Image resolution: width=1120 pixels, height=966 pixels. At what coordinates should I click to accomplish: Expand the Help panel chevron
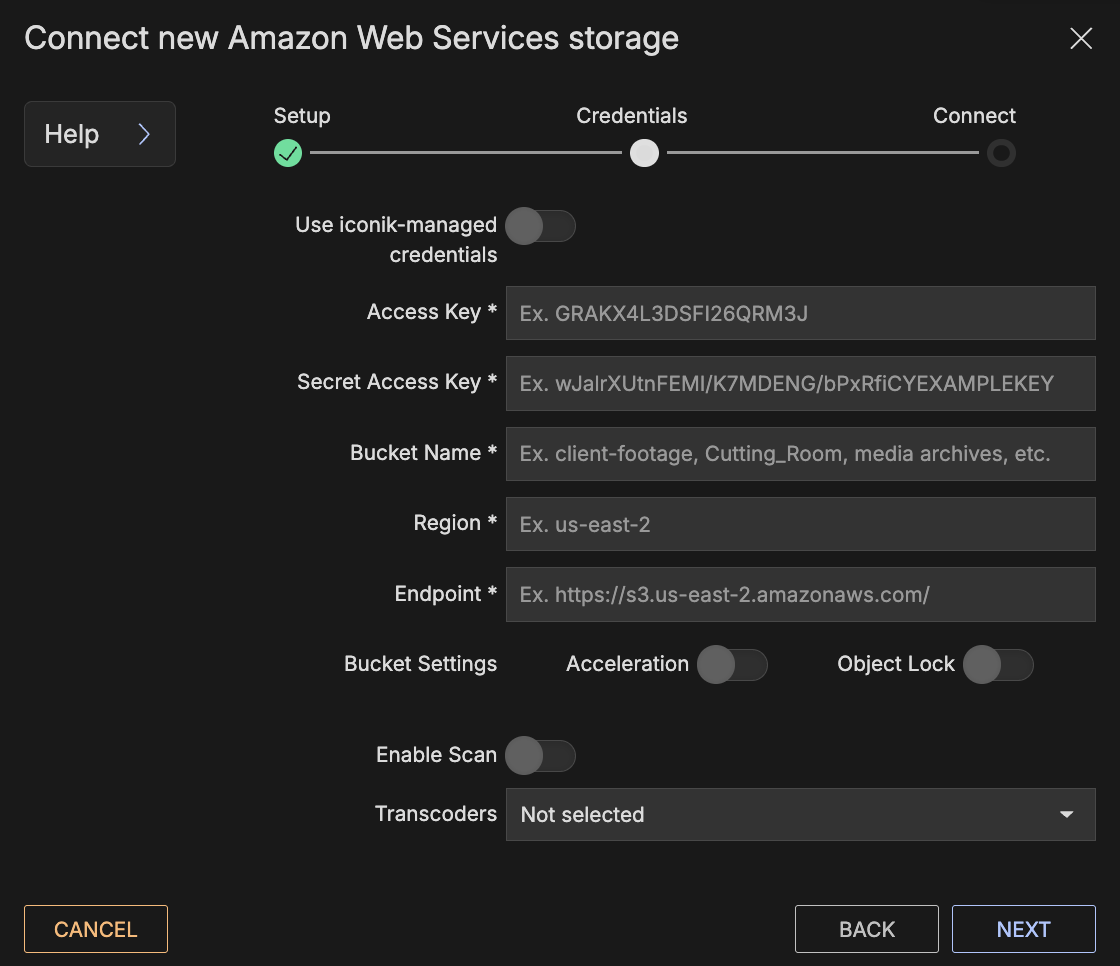coord(144,134)
